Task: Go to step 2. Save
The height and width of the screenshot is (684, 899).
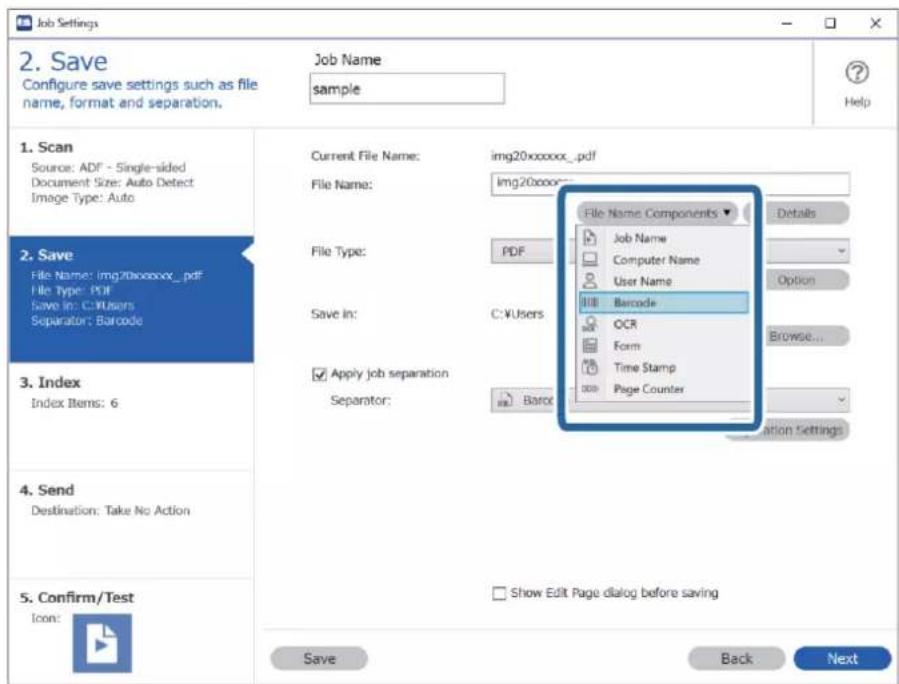Action: pyautogui.click(x=131, y=299)
